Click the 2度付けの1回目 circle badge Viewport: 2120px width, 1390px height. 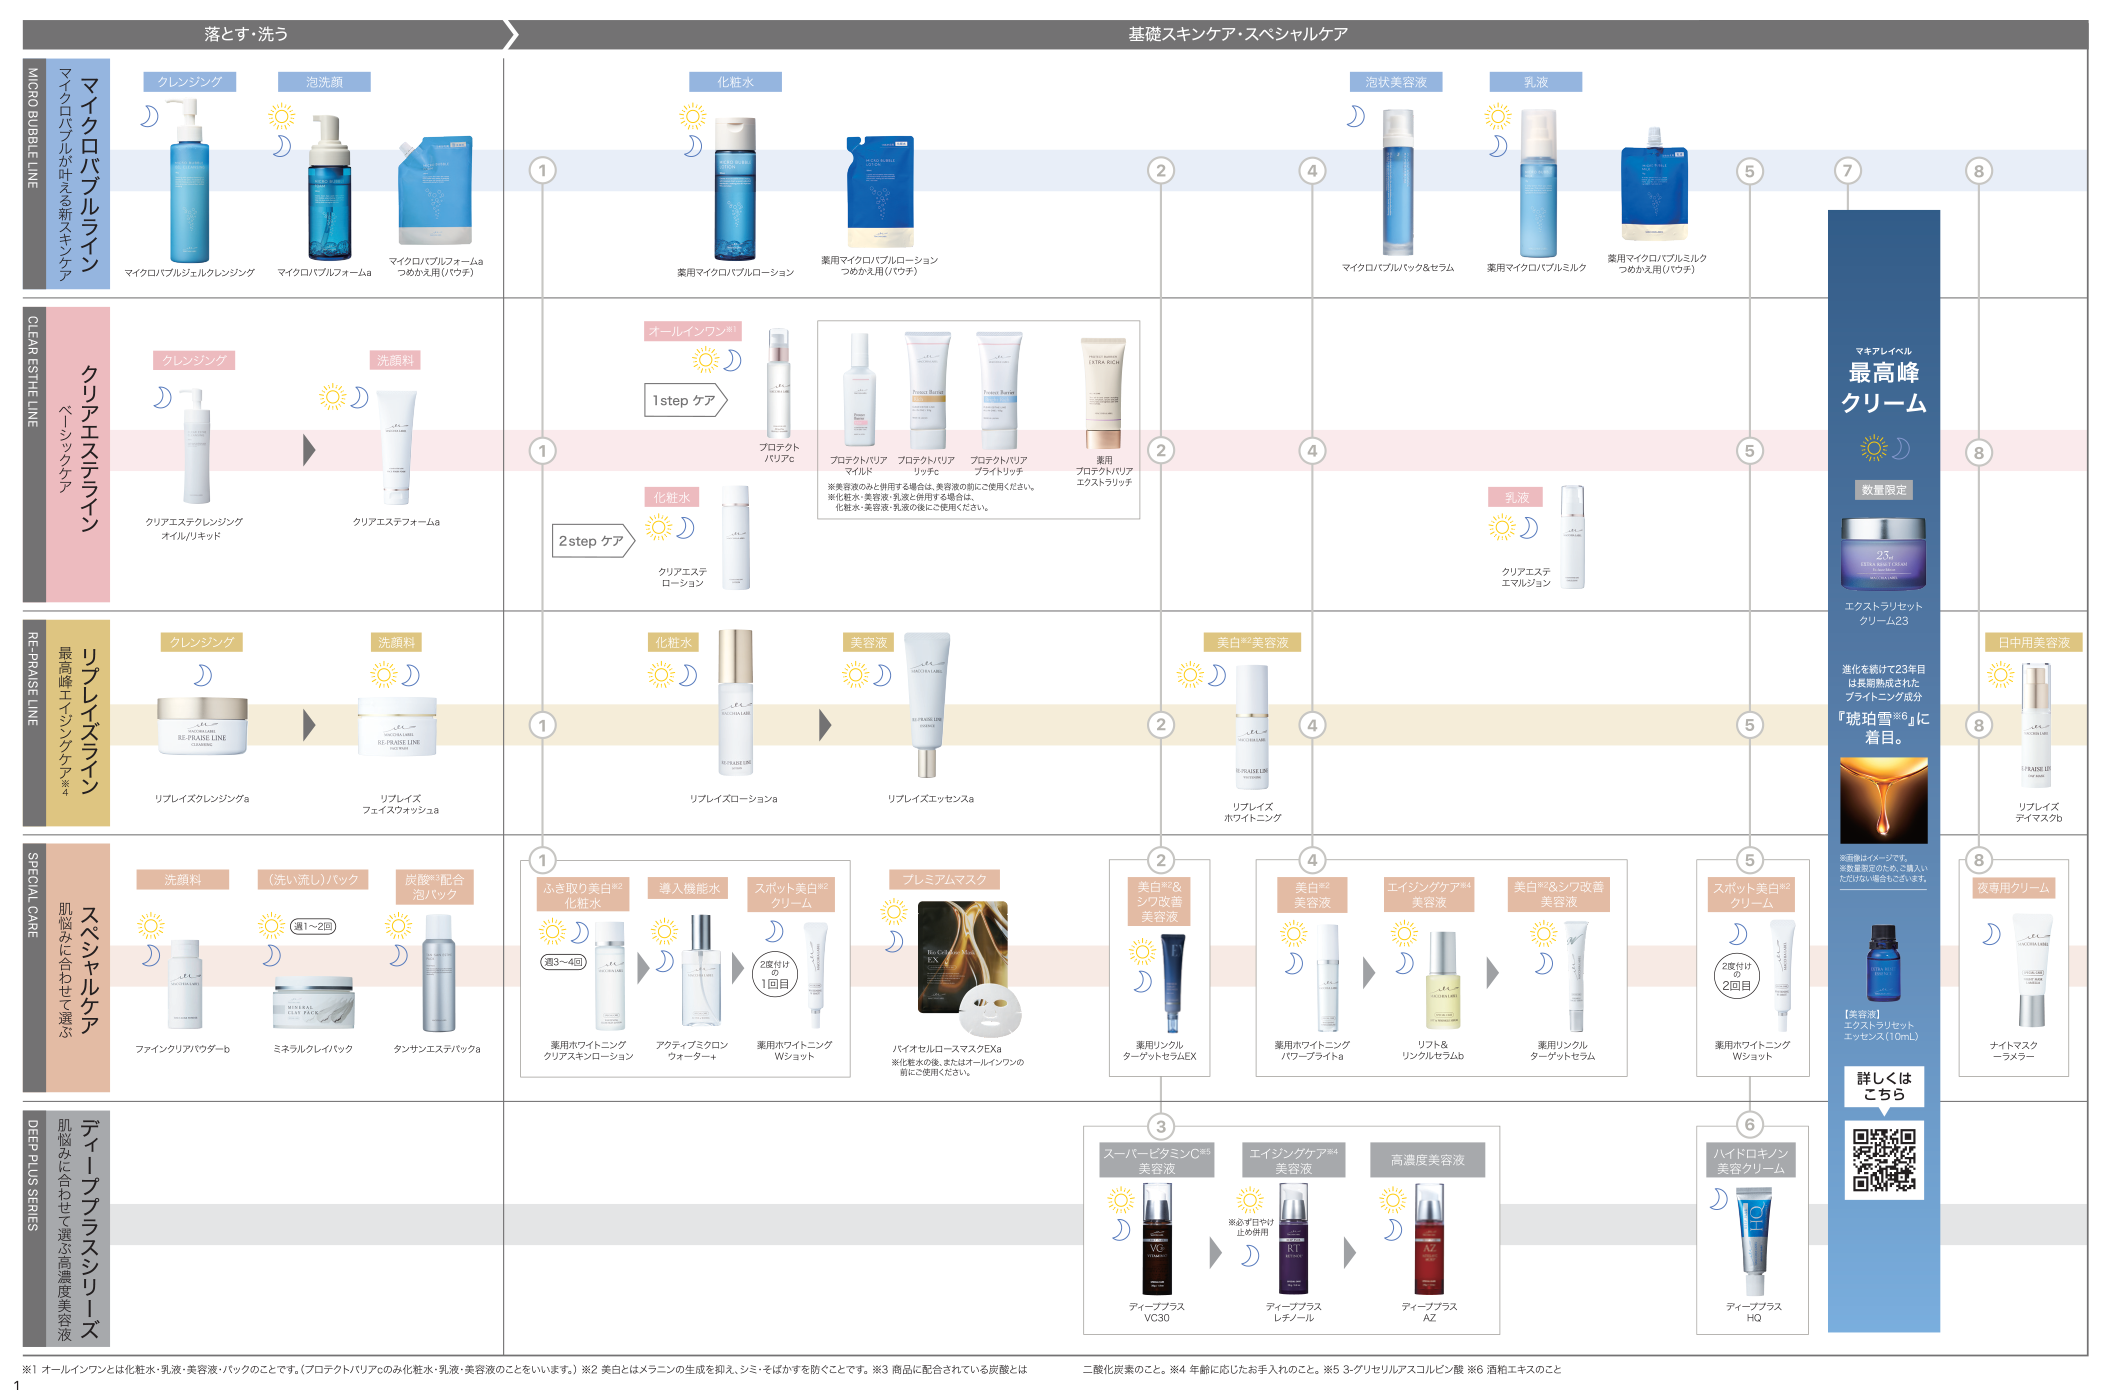click(774, 974)
